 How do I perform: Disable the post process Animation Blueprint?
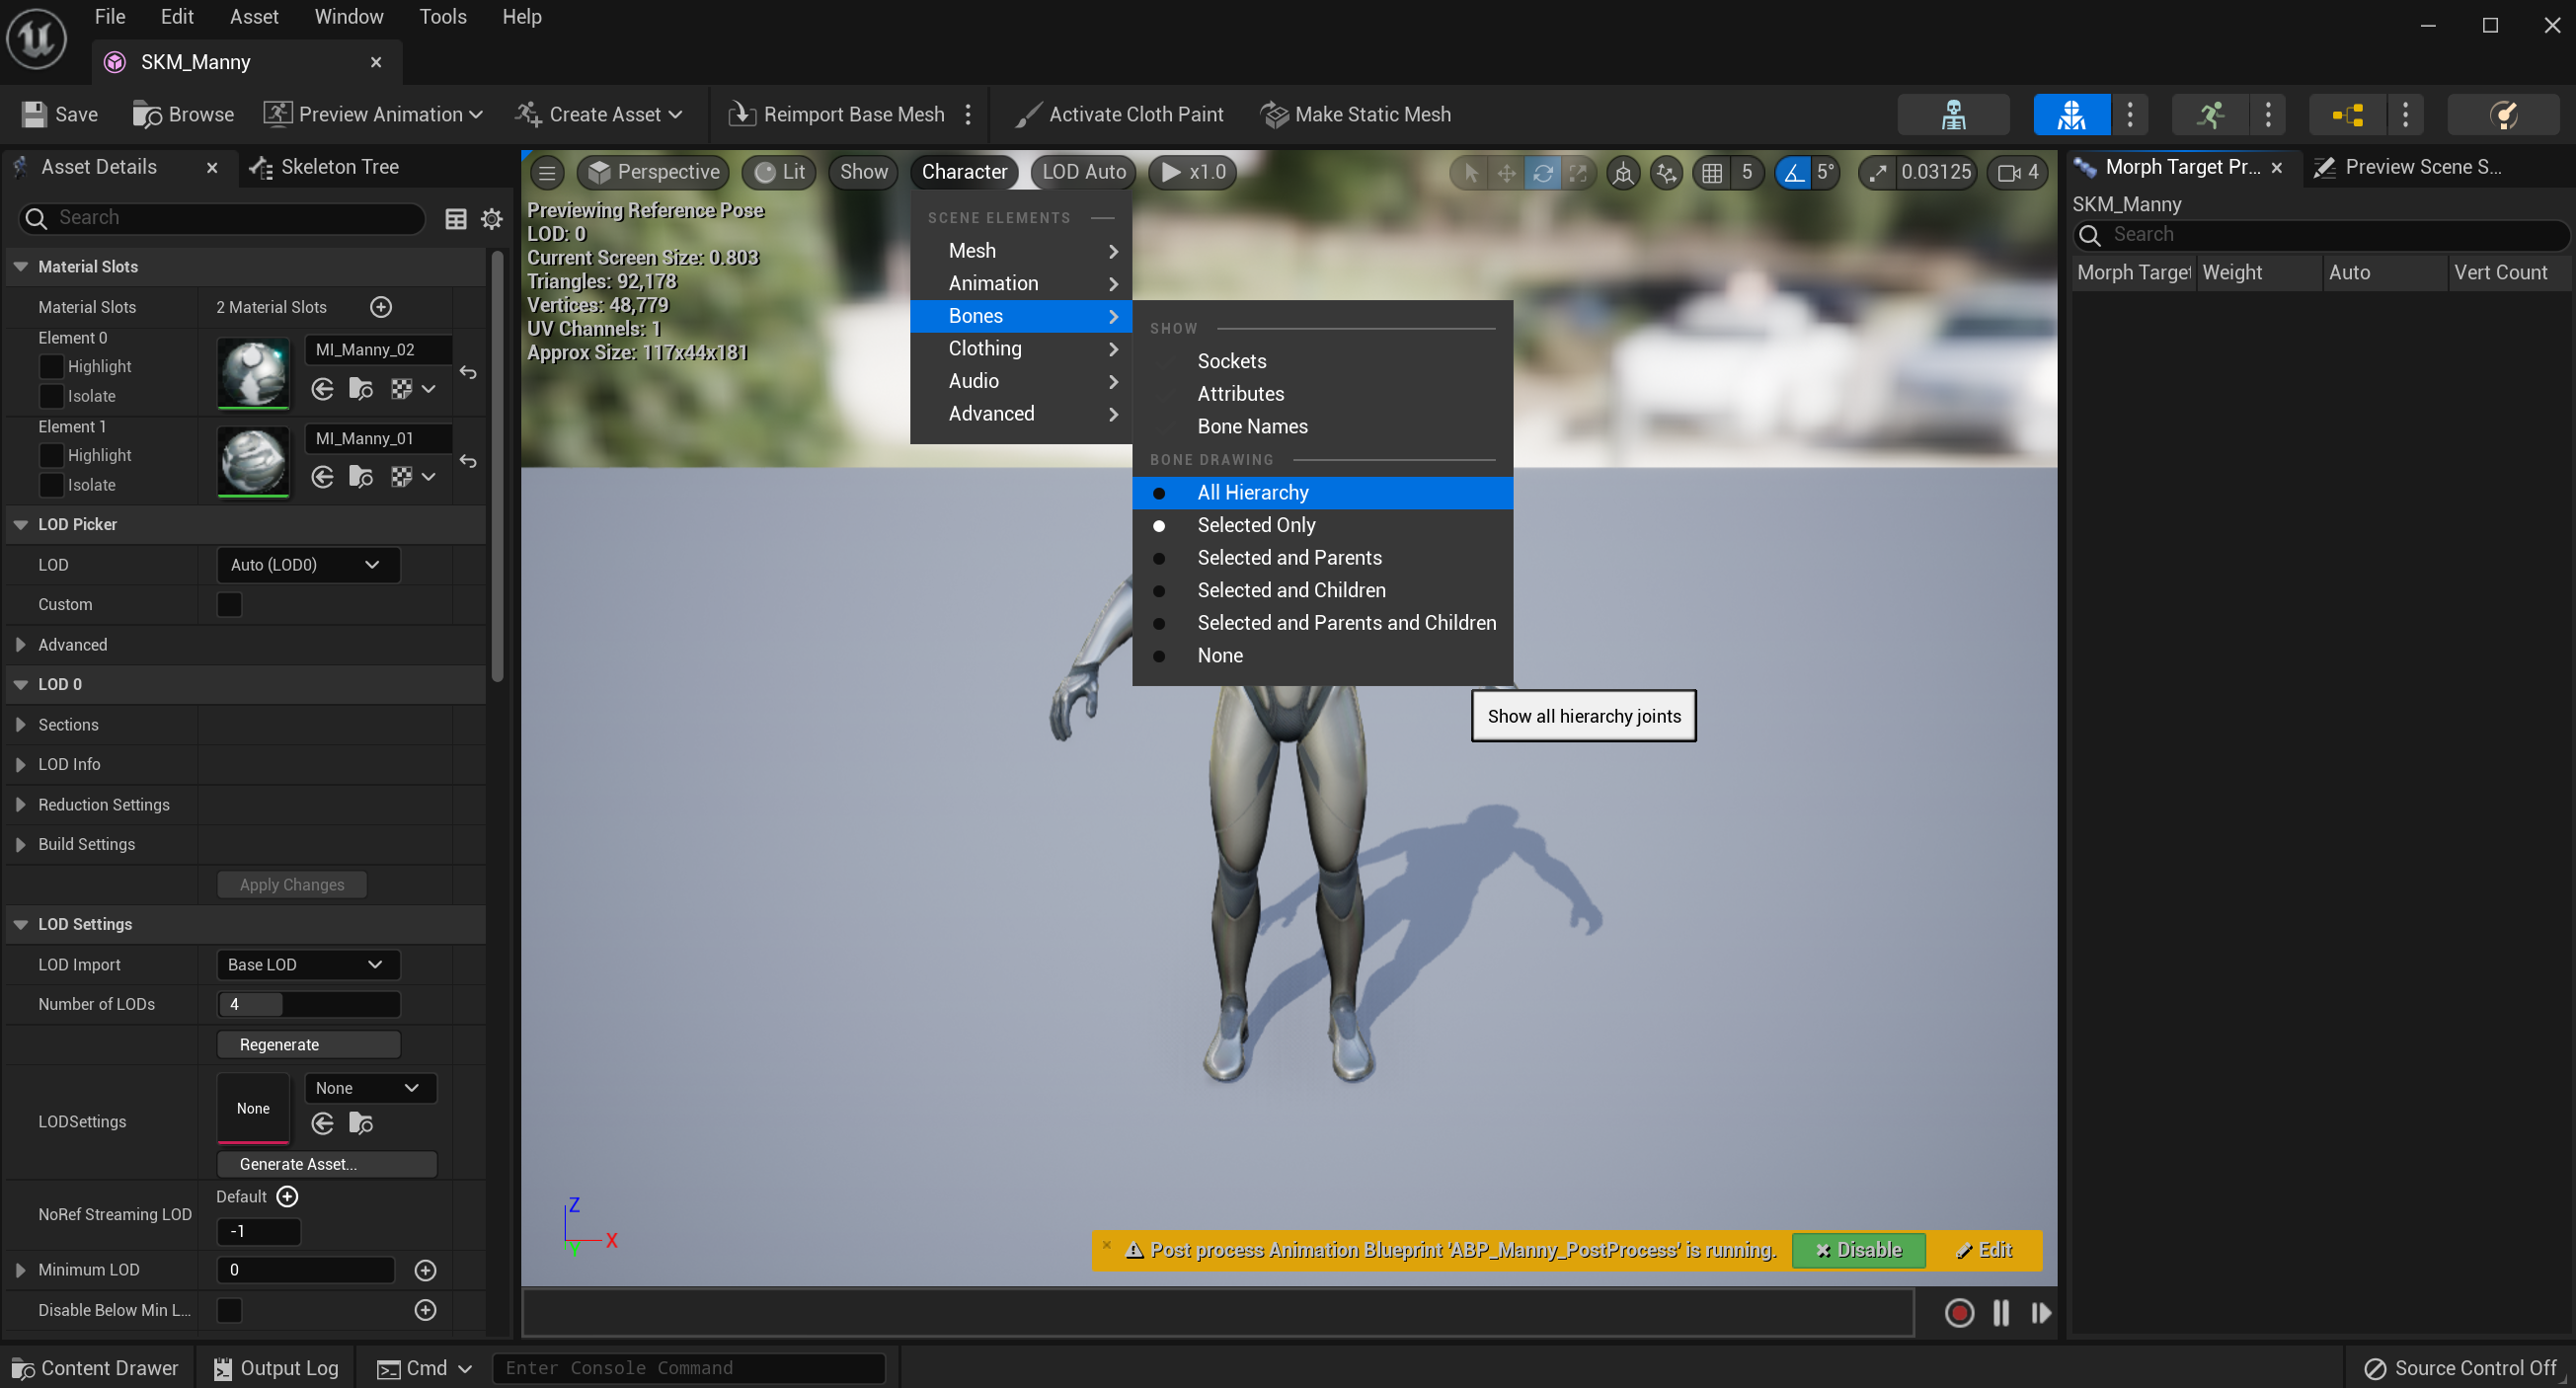pyautogui.click(x=1858, y=1250)
